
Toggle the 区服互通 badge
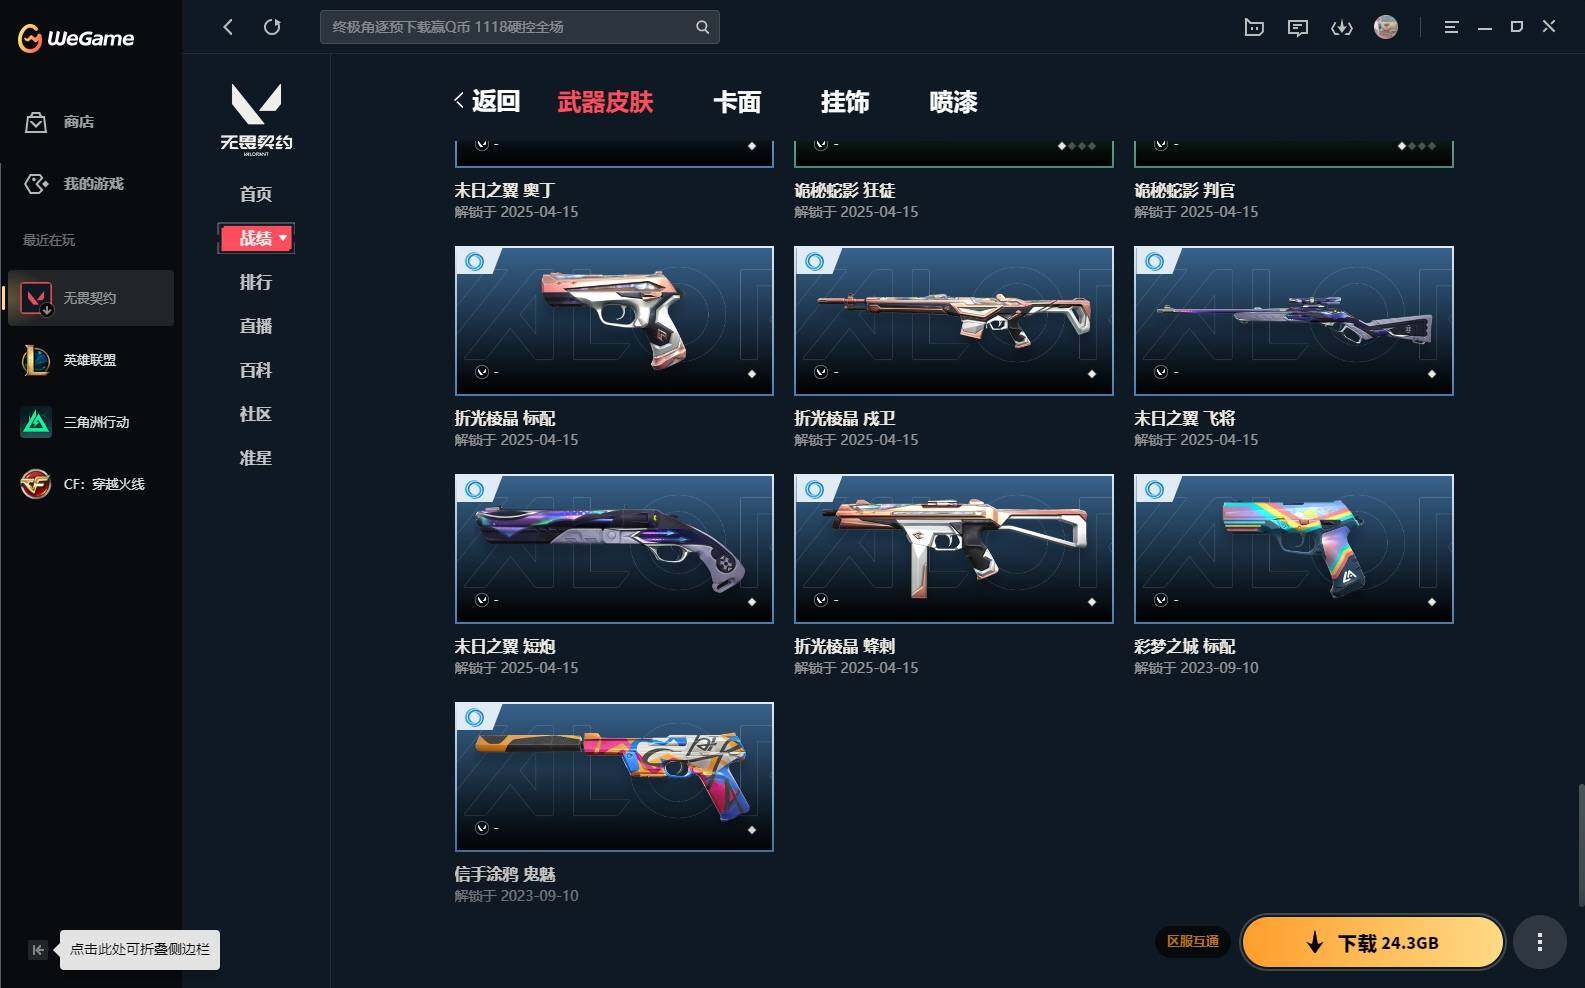(1193, 941)
